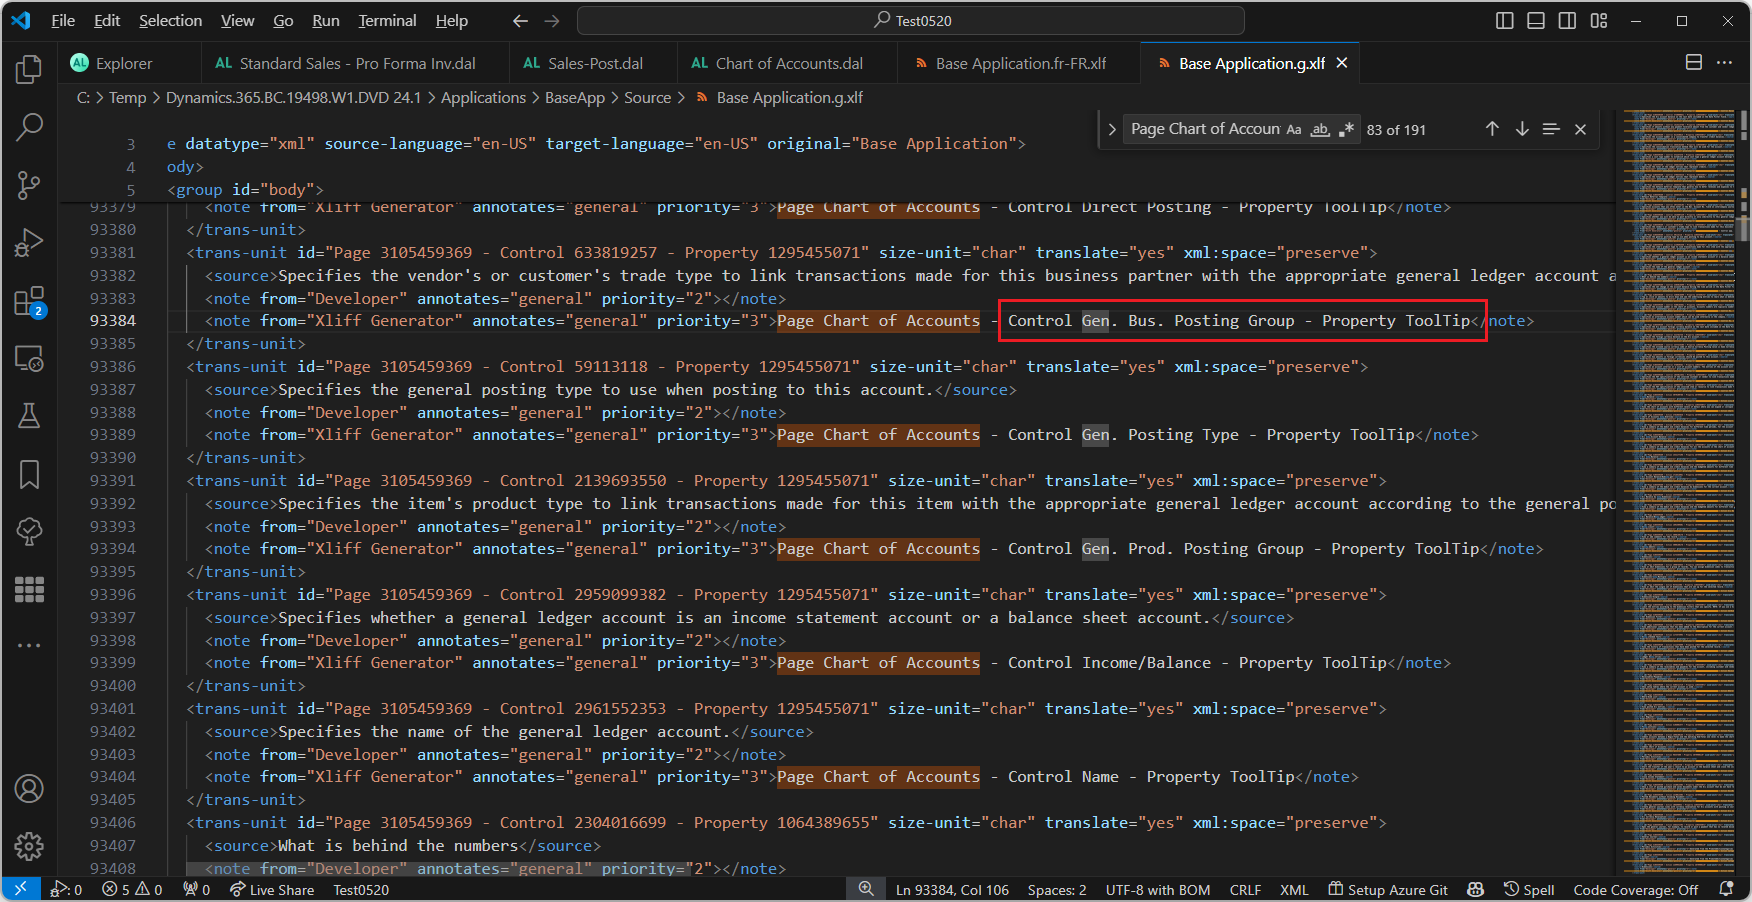Open the Run and Debug view
The image size is (1752, 902).
pyautogui.click(x=29, y=242)
